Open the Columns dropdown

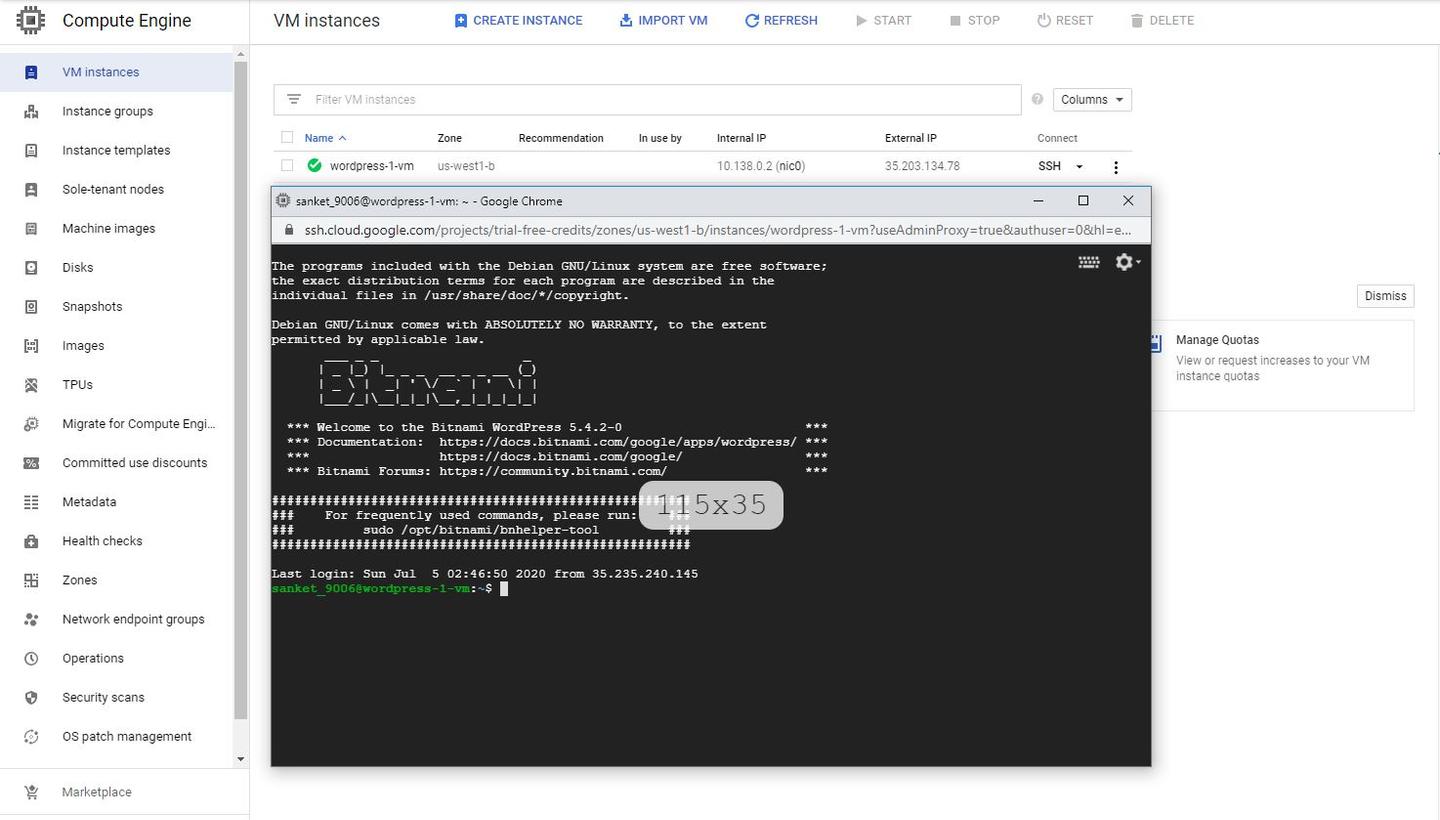[x=1092, y=99]
